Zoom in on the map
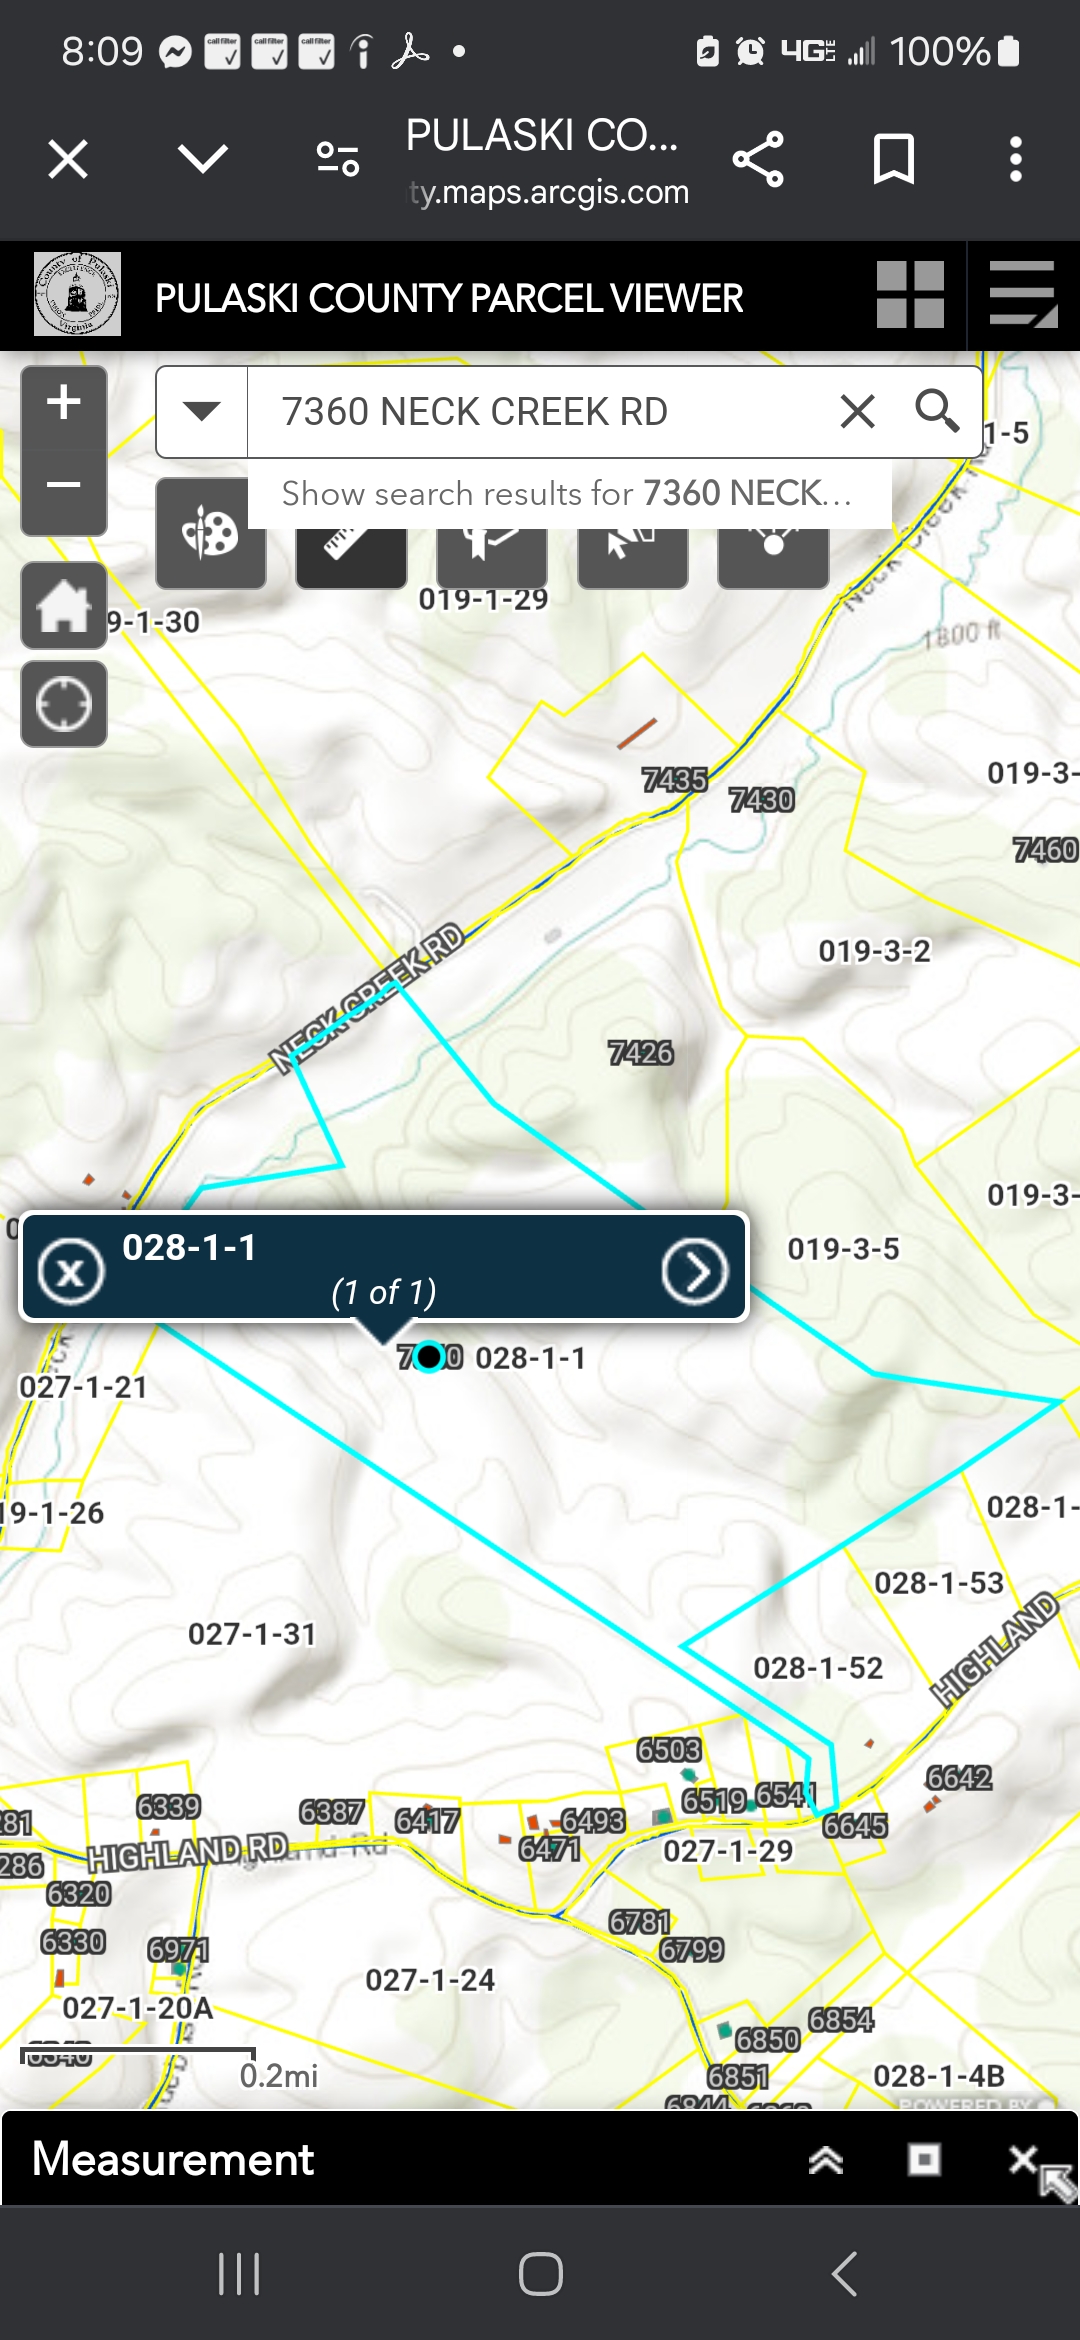Screen dimensions: 1080x2340 [64, 403]
